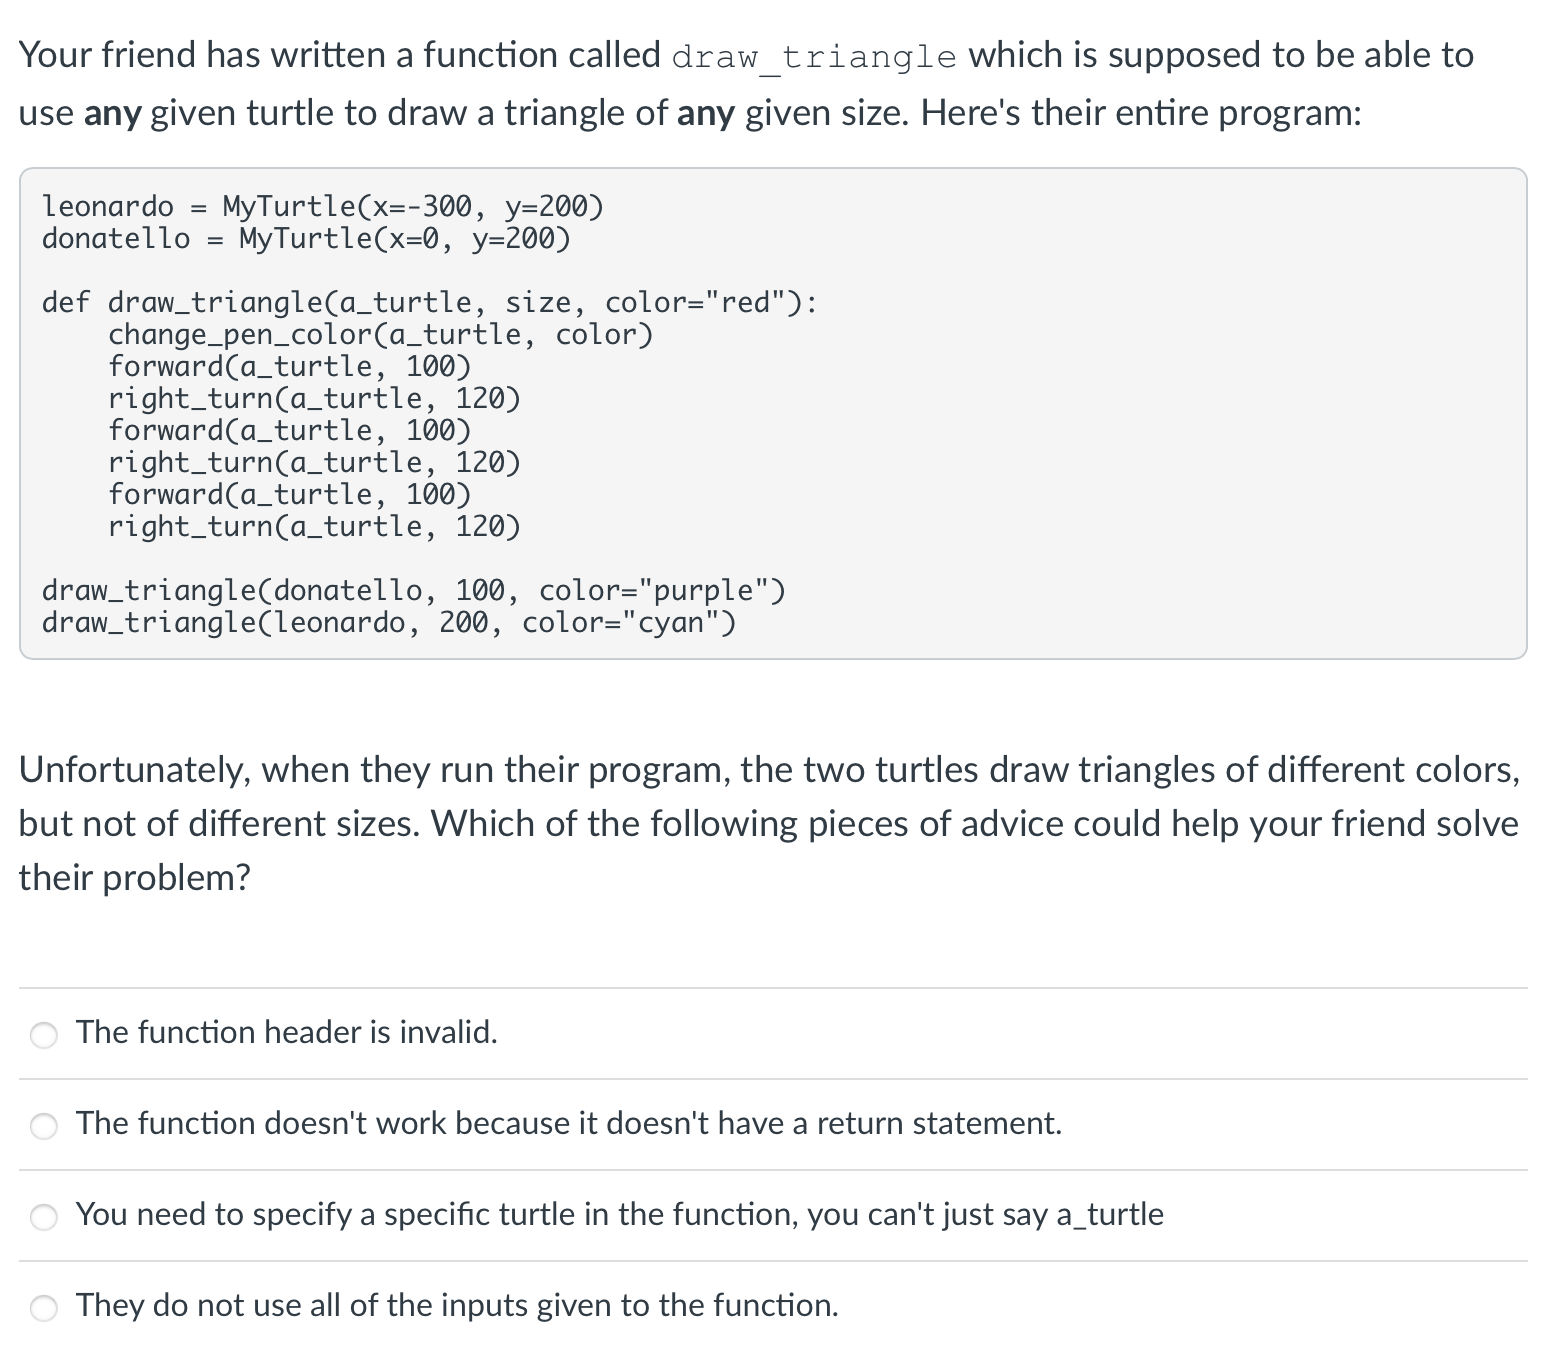Click the bold word 'any' before 'given size'

point(705,114)
